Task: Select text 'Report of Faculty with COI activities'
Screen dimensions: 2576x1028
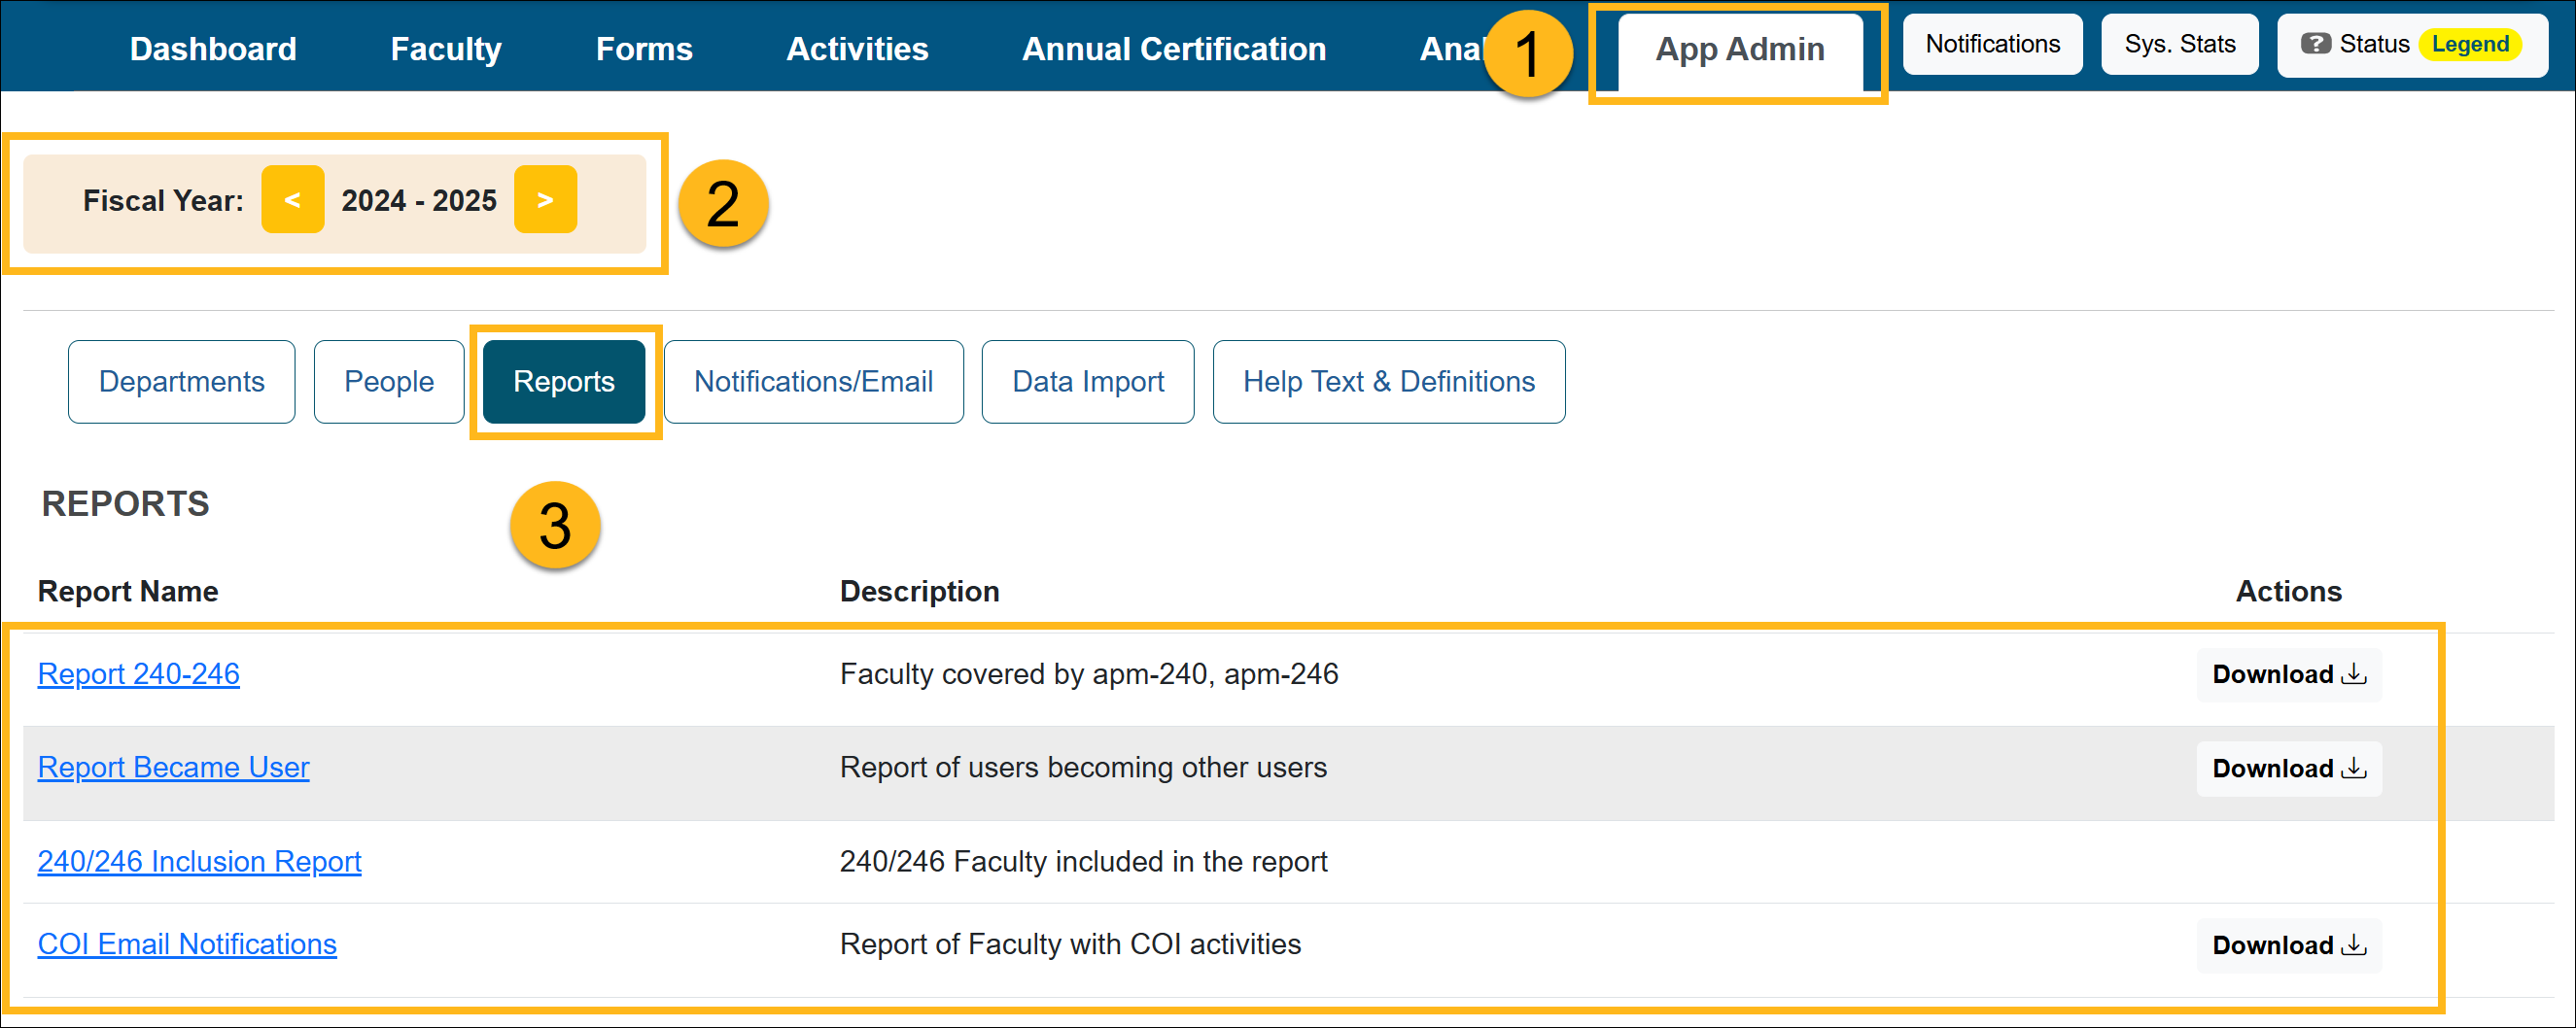Action: click(1070, 944)
